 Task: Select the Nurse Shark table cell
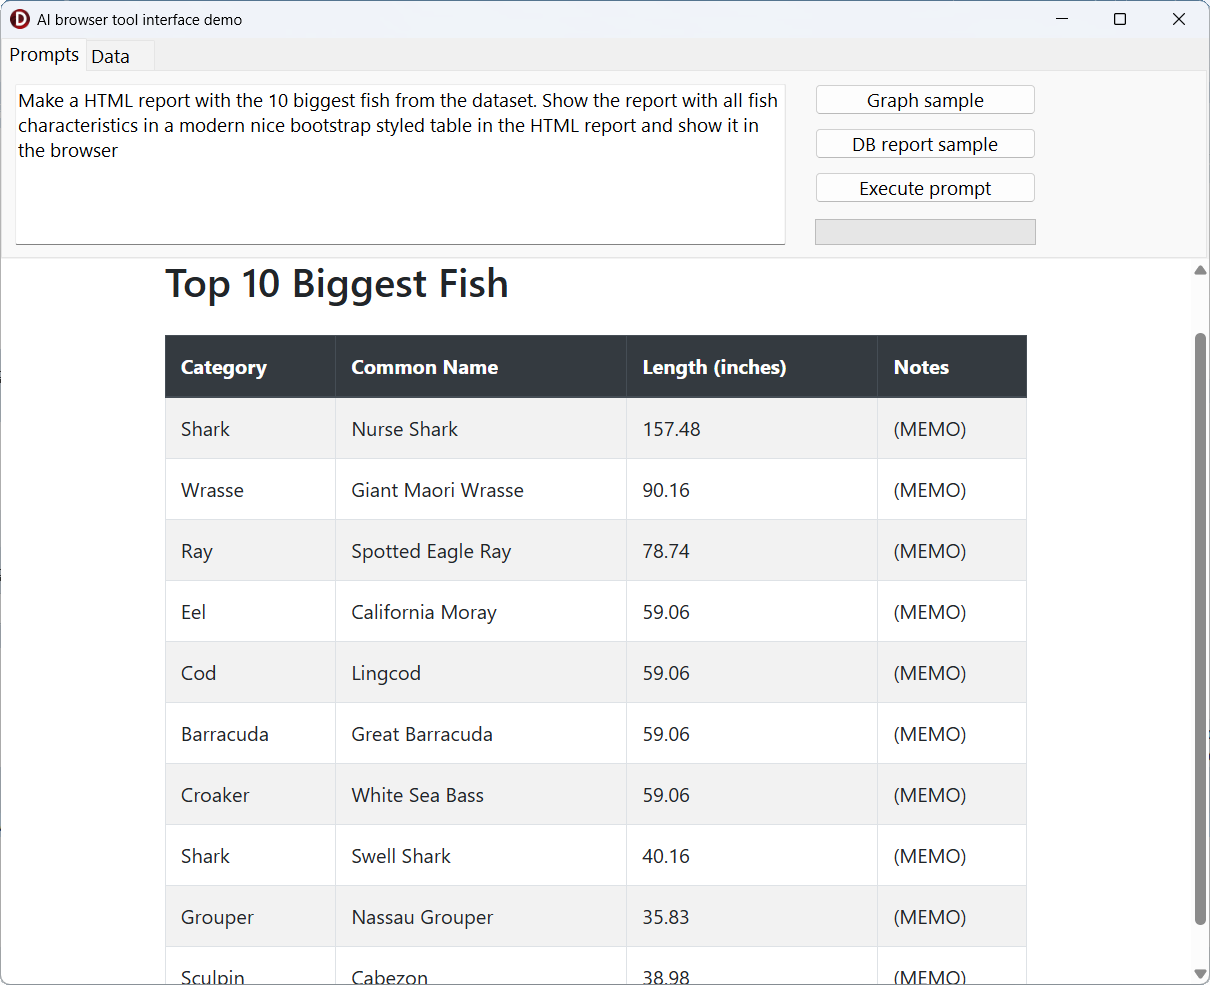pyautogui.click(x=405, y=429)
